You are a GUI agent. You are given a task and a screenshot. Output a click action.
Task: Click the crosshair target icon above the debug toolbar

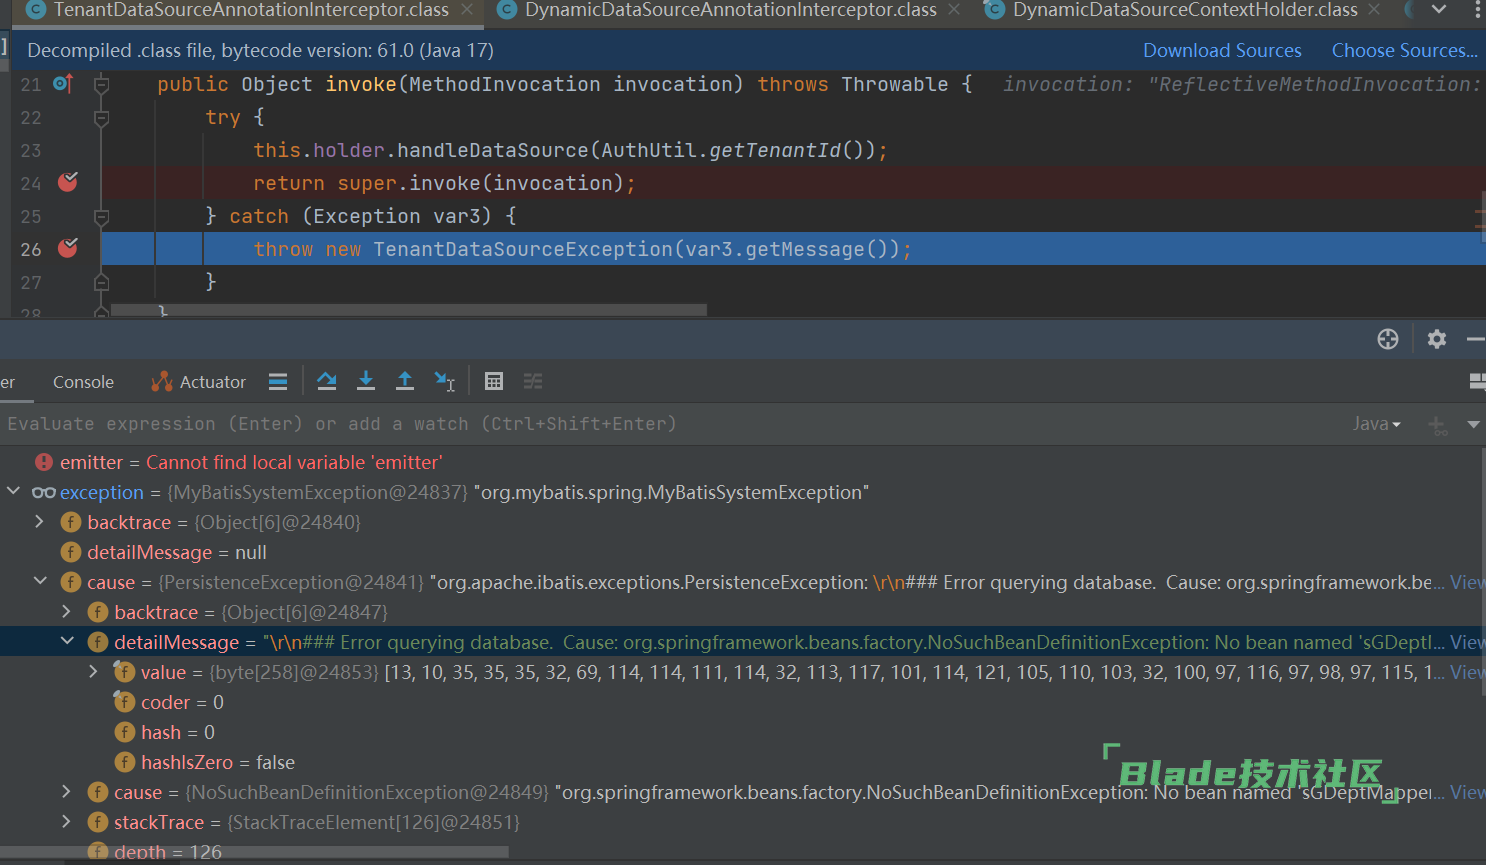(x=1388, y=339)
